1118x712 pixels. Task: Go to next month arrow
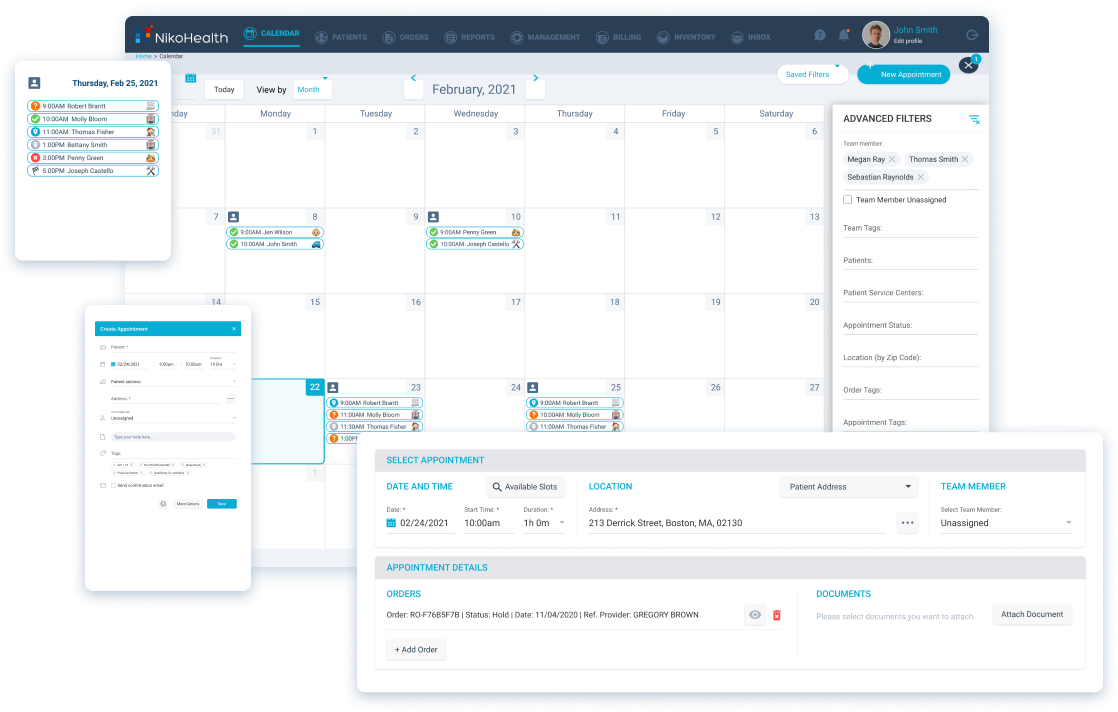(535, 78)
